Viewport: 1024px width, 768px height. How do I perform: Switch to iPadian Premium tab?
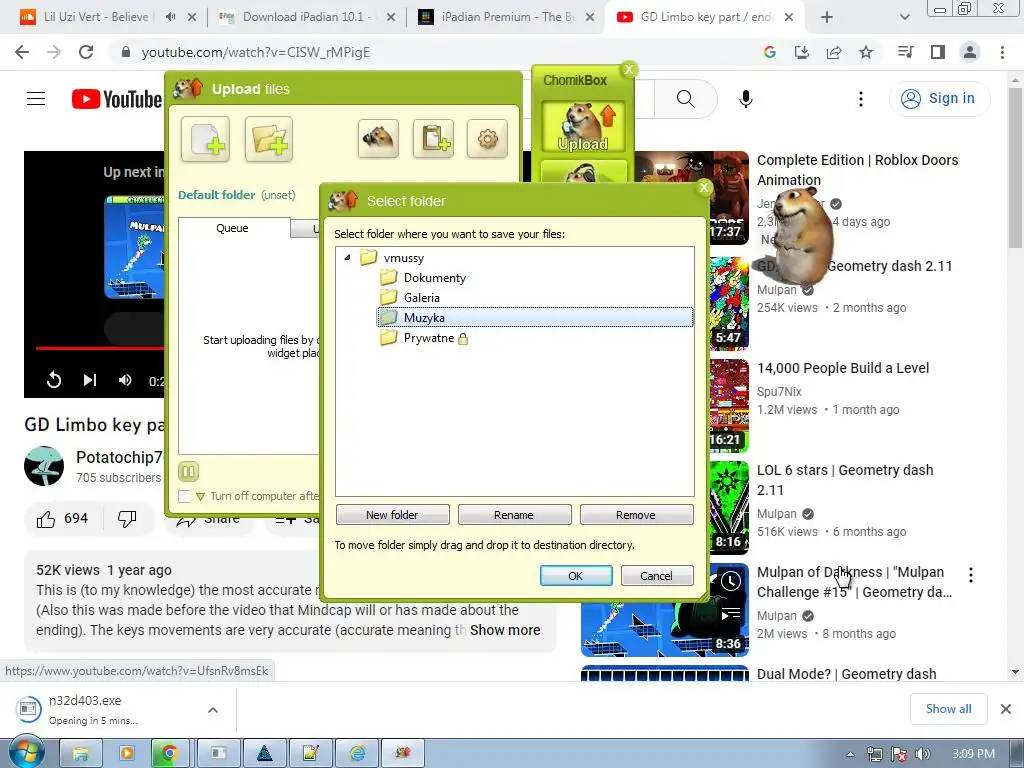click(507, 17)
